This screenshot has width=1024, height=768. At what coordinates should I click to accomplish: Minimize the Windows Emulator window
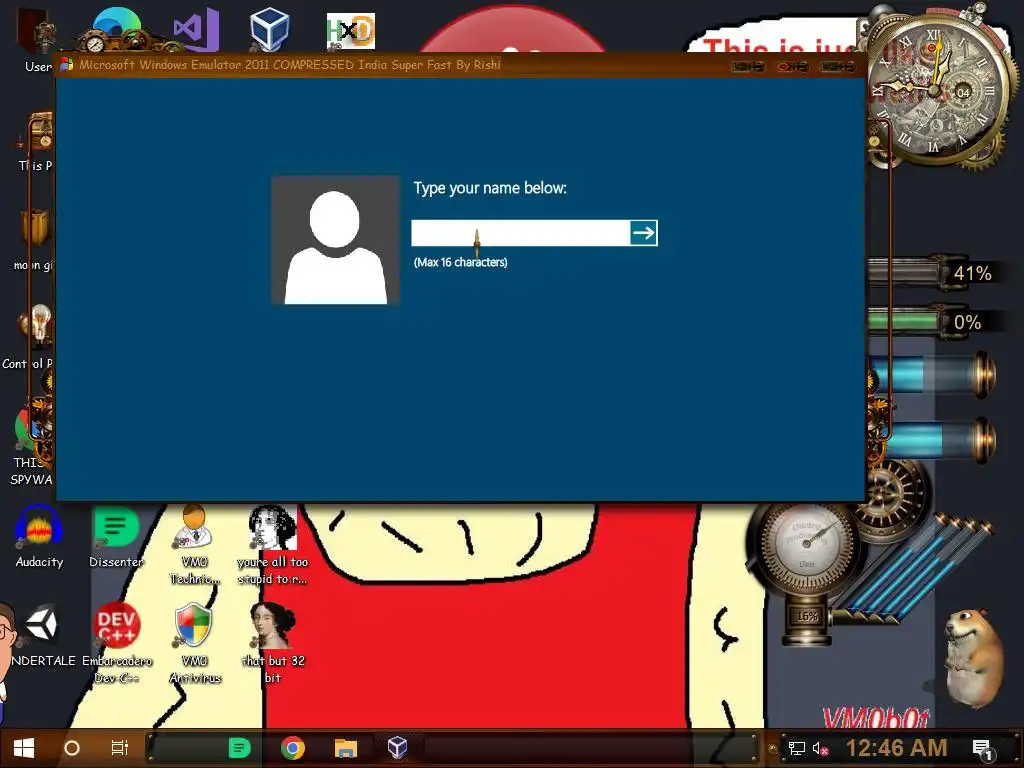tap(748, 67)
